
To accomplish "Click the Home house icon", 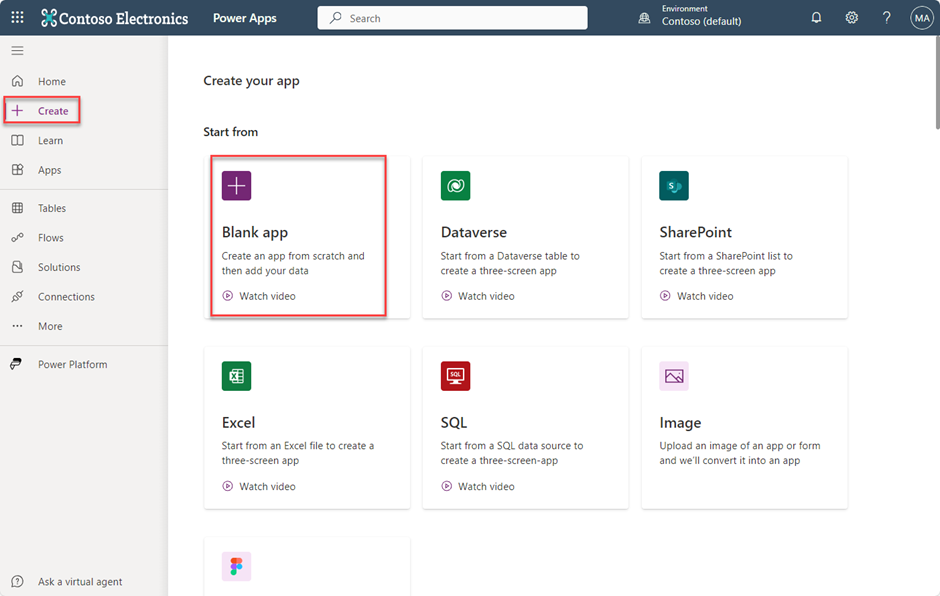I will point(17,81).
